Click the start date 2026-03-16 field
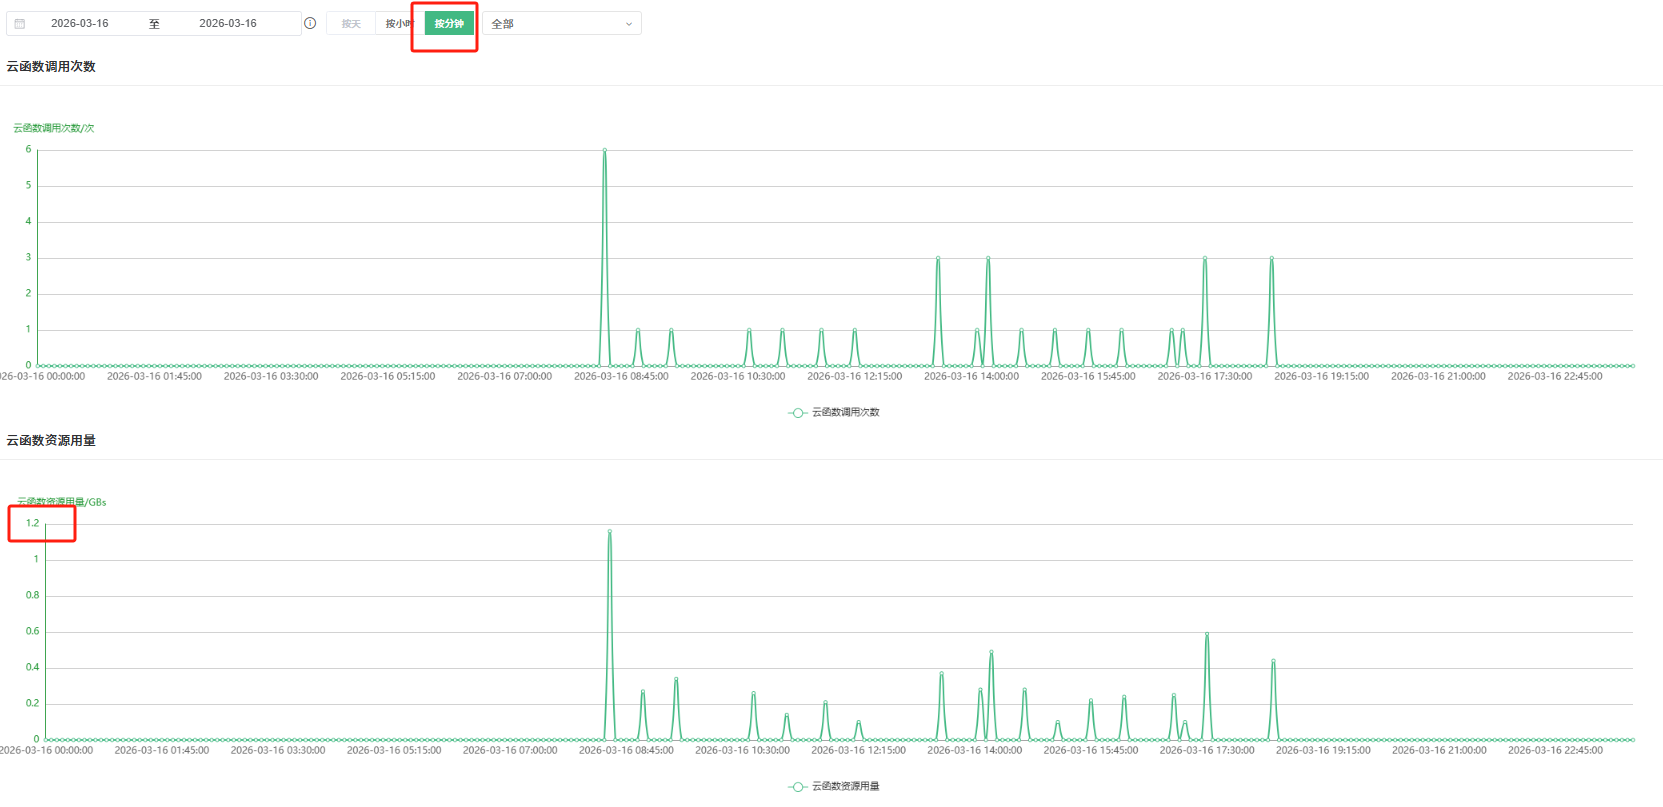The height and width of the screenshot is (807, 1663). pos(80,23)
